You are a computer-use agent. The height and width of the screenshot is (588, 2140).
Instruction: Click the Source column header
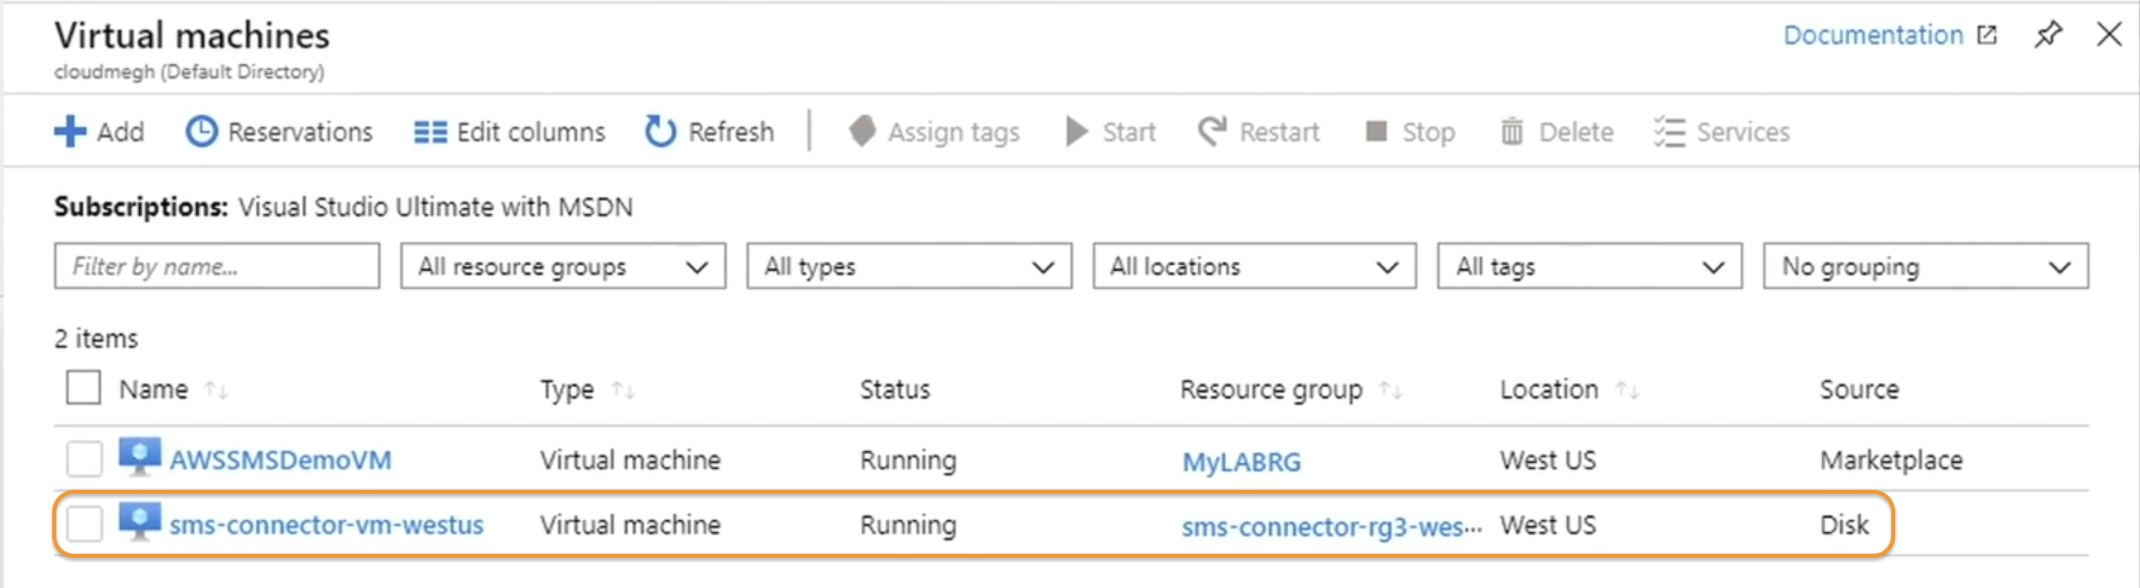pyautogui.click(x=1859, y=389)
